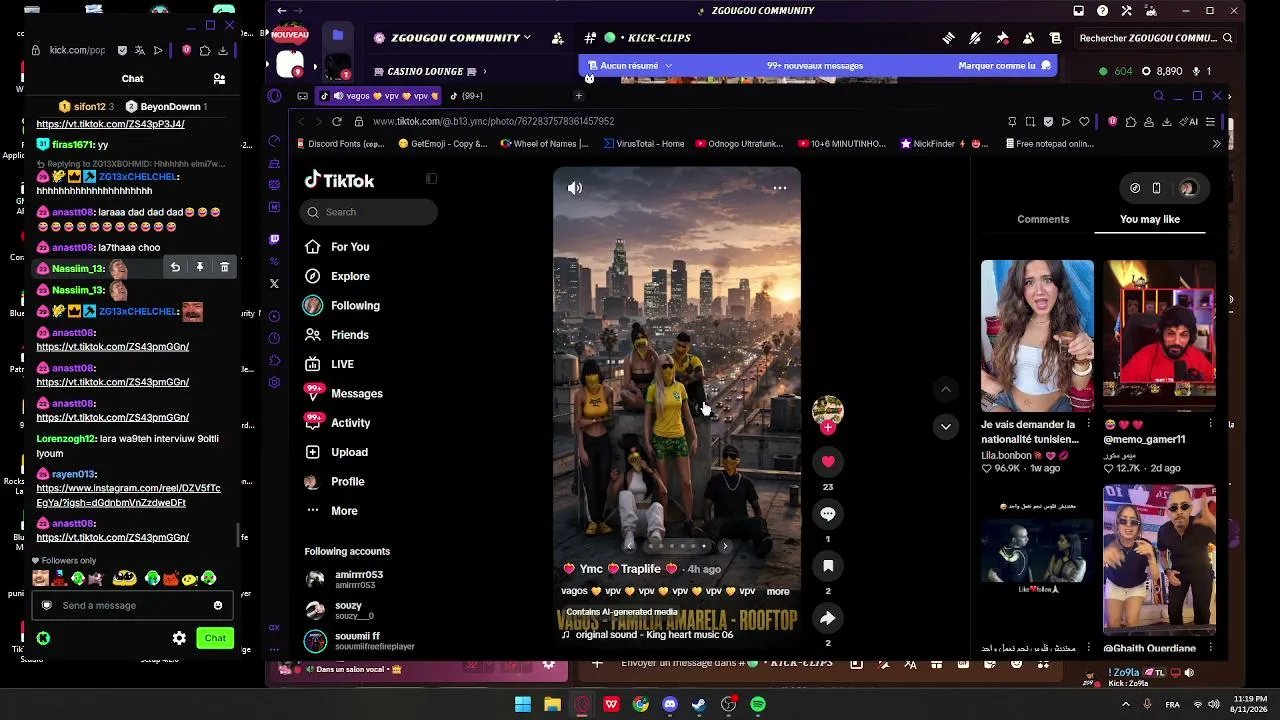Viewport: 1280px width, 720px height.
Task: Open the Opera GX easy setup menu
Action: pos(1210,122)
